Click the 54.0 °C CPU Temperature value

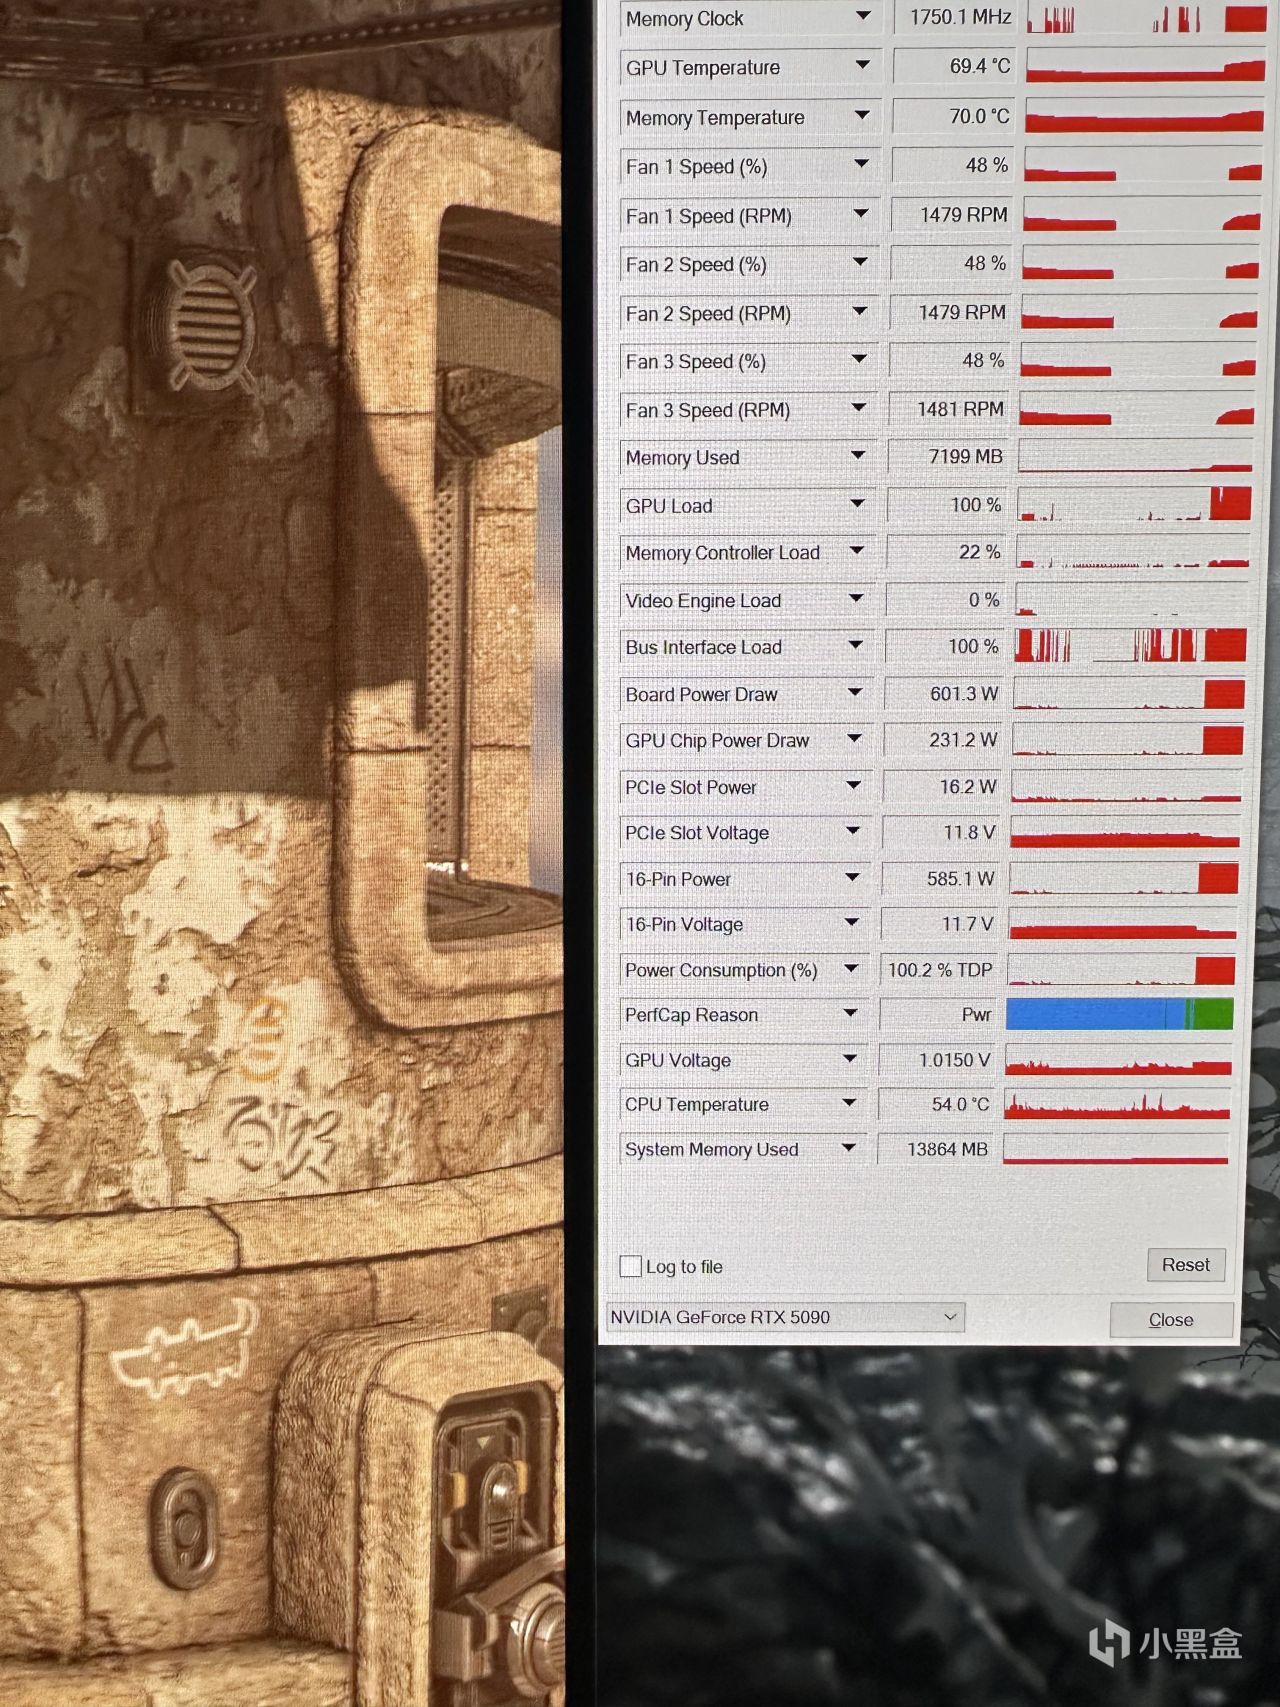pyautogui.click(x=936, y=1104)
